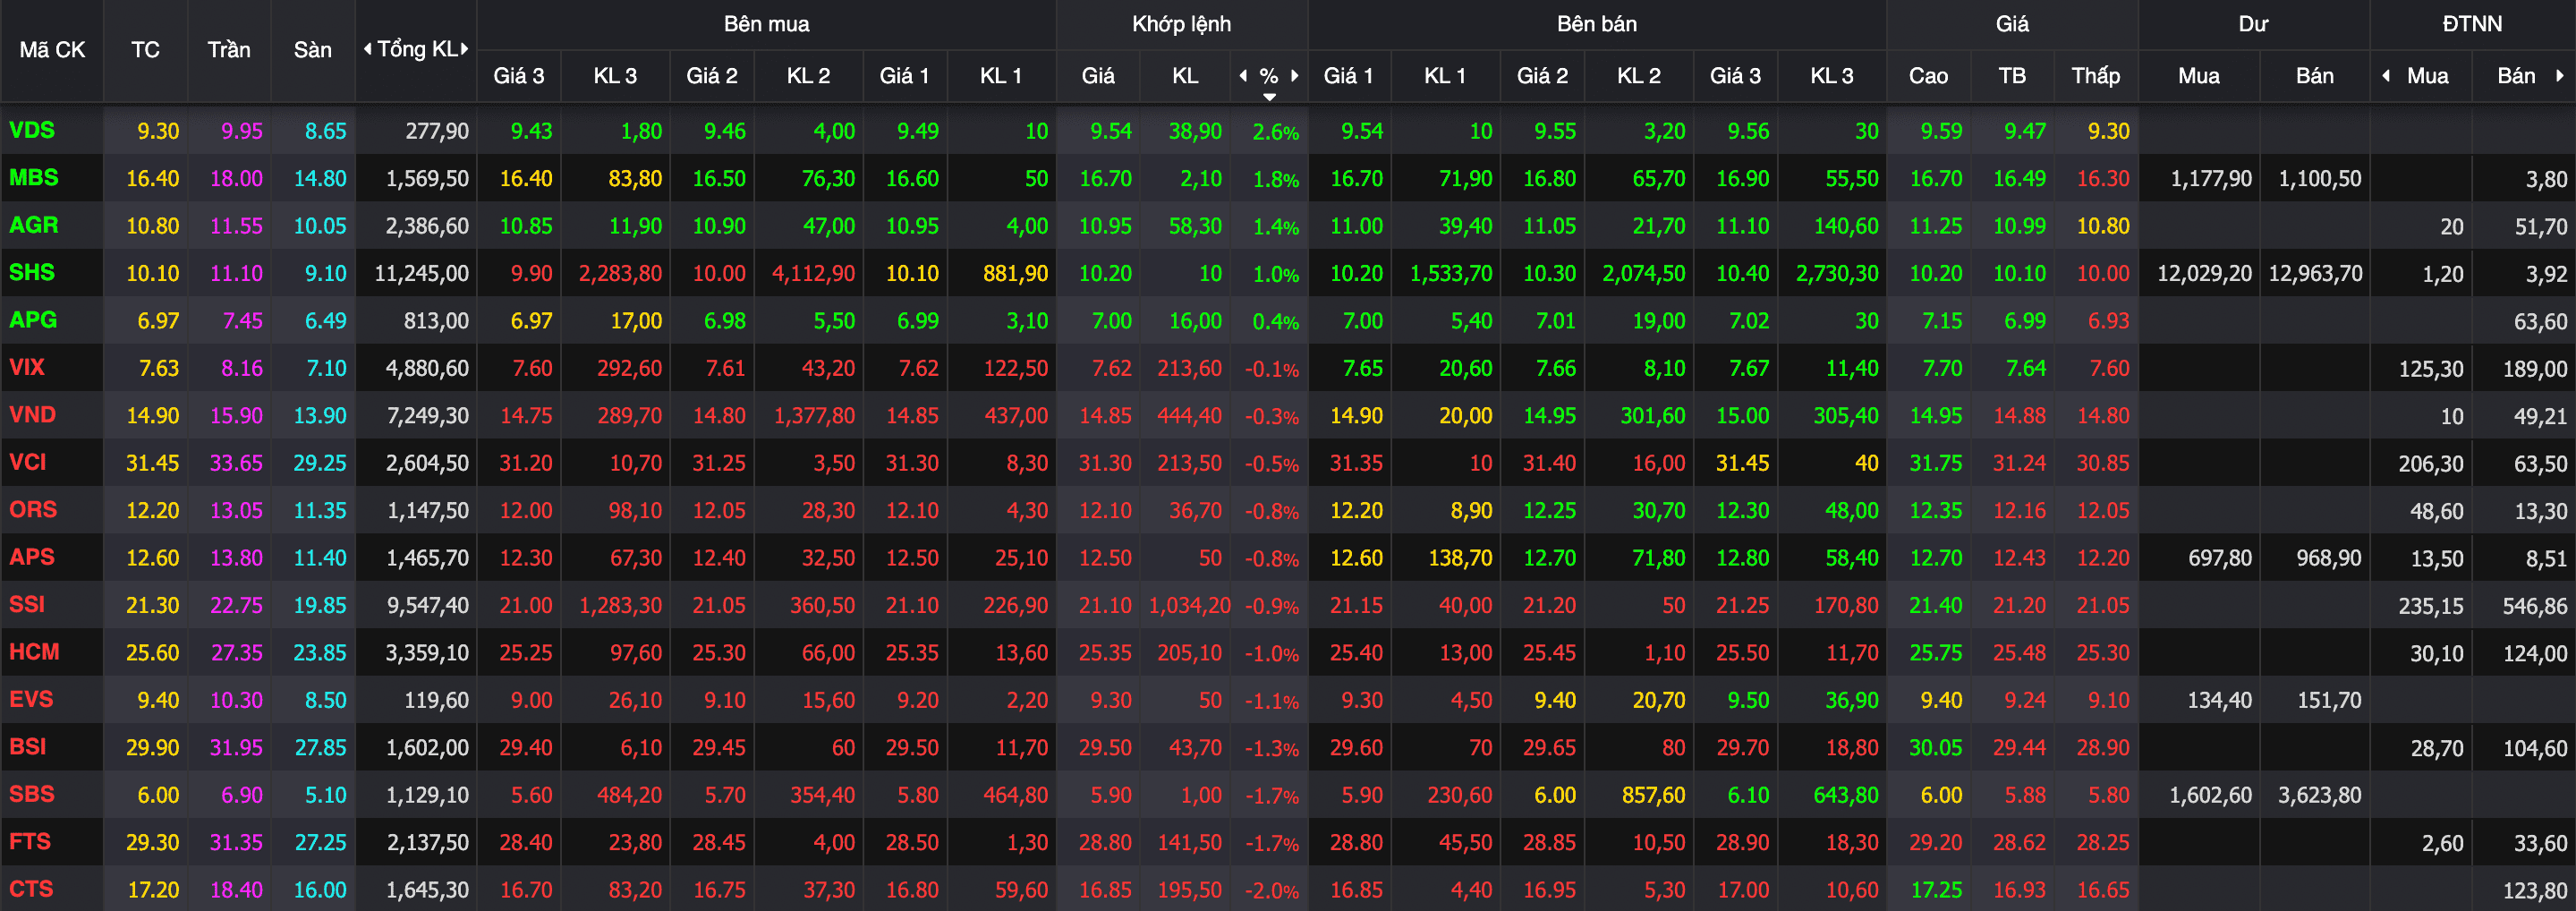Click SSI foreign buy value 235,15
Screen dimensions: 2576x911
tap(2430, 606)
